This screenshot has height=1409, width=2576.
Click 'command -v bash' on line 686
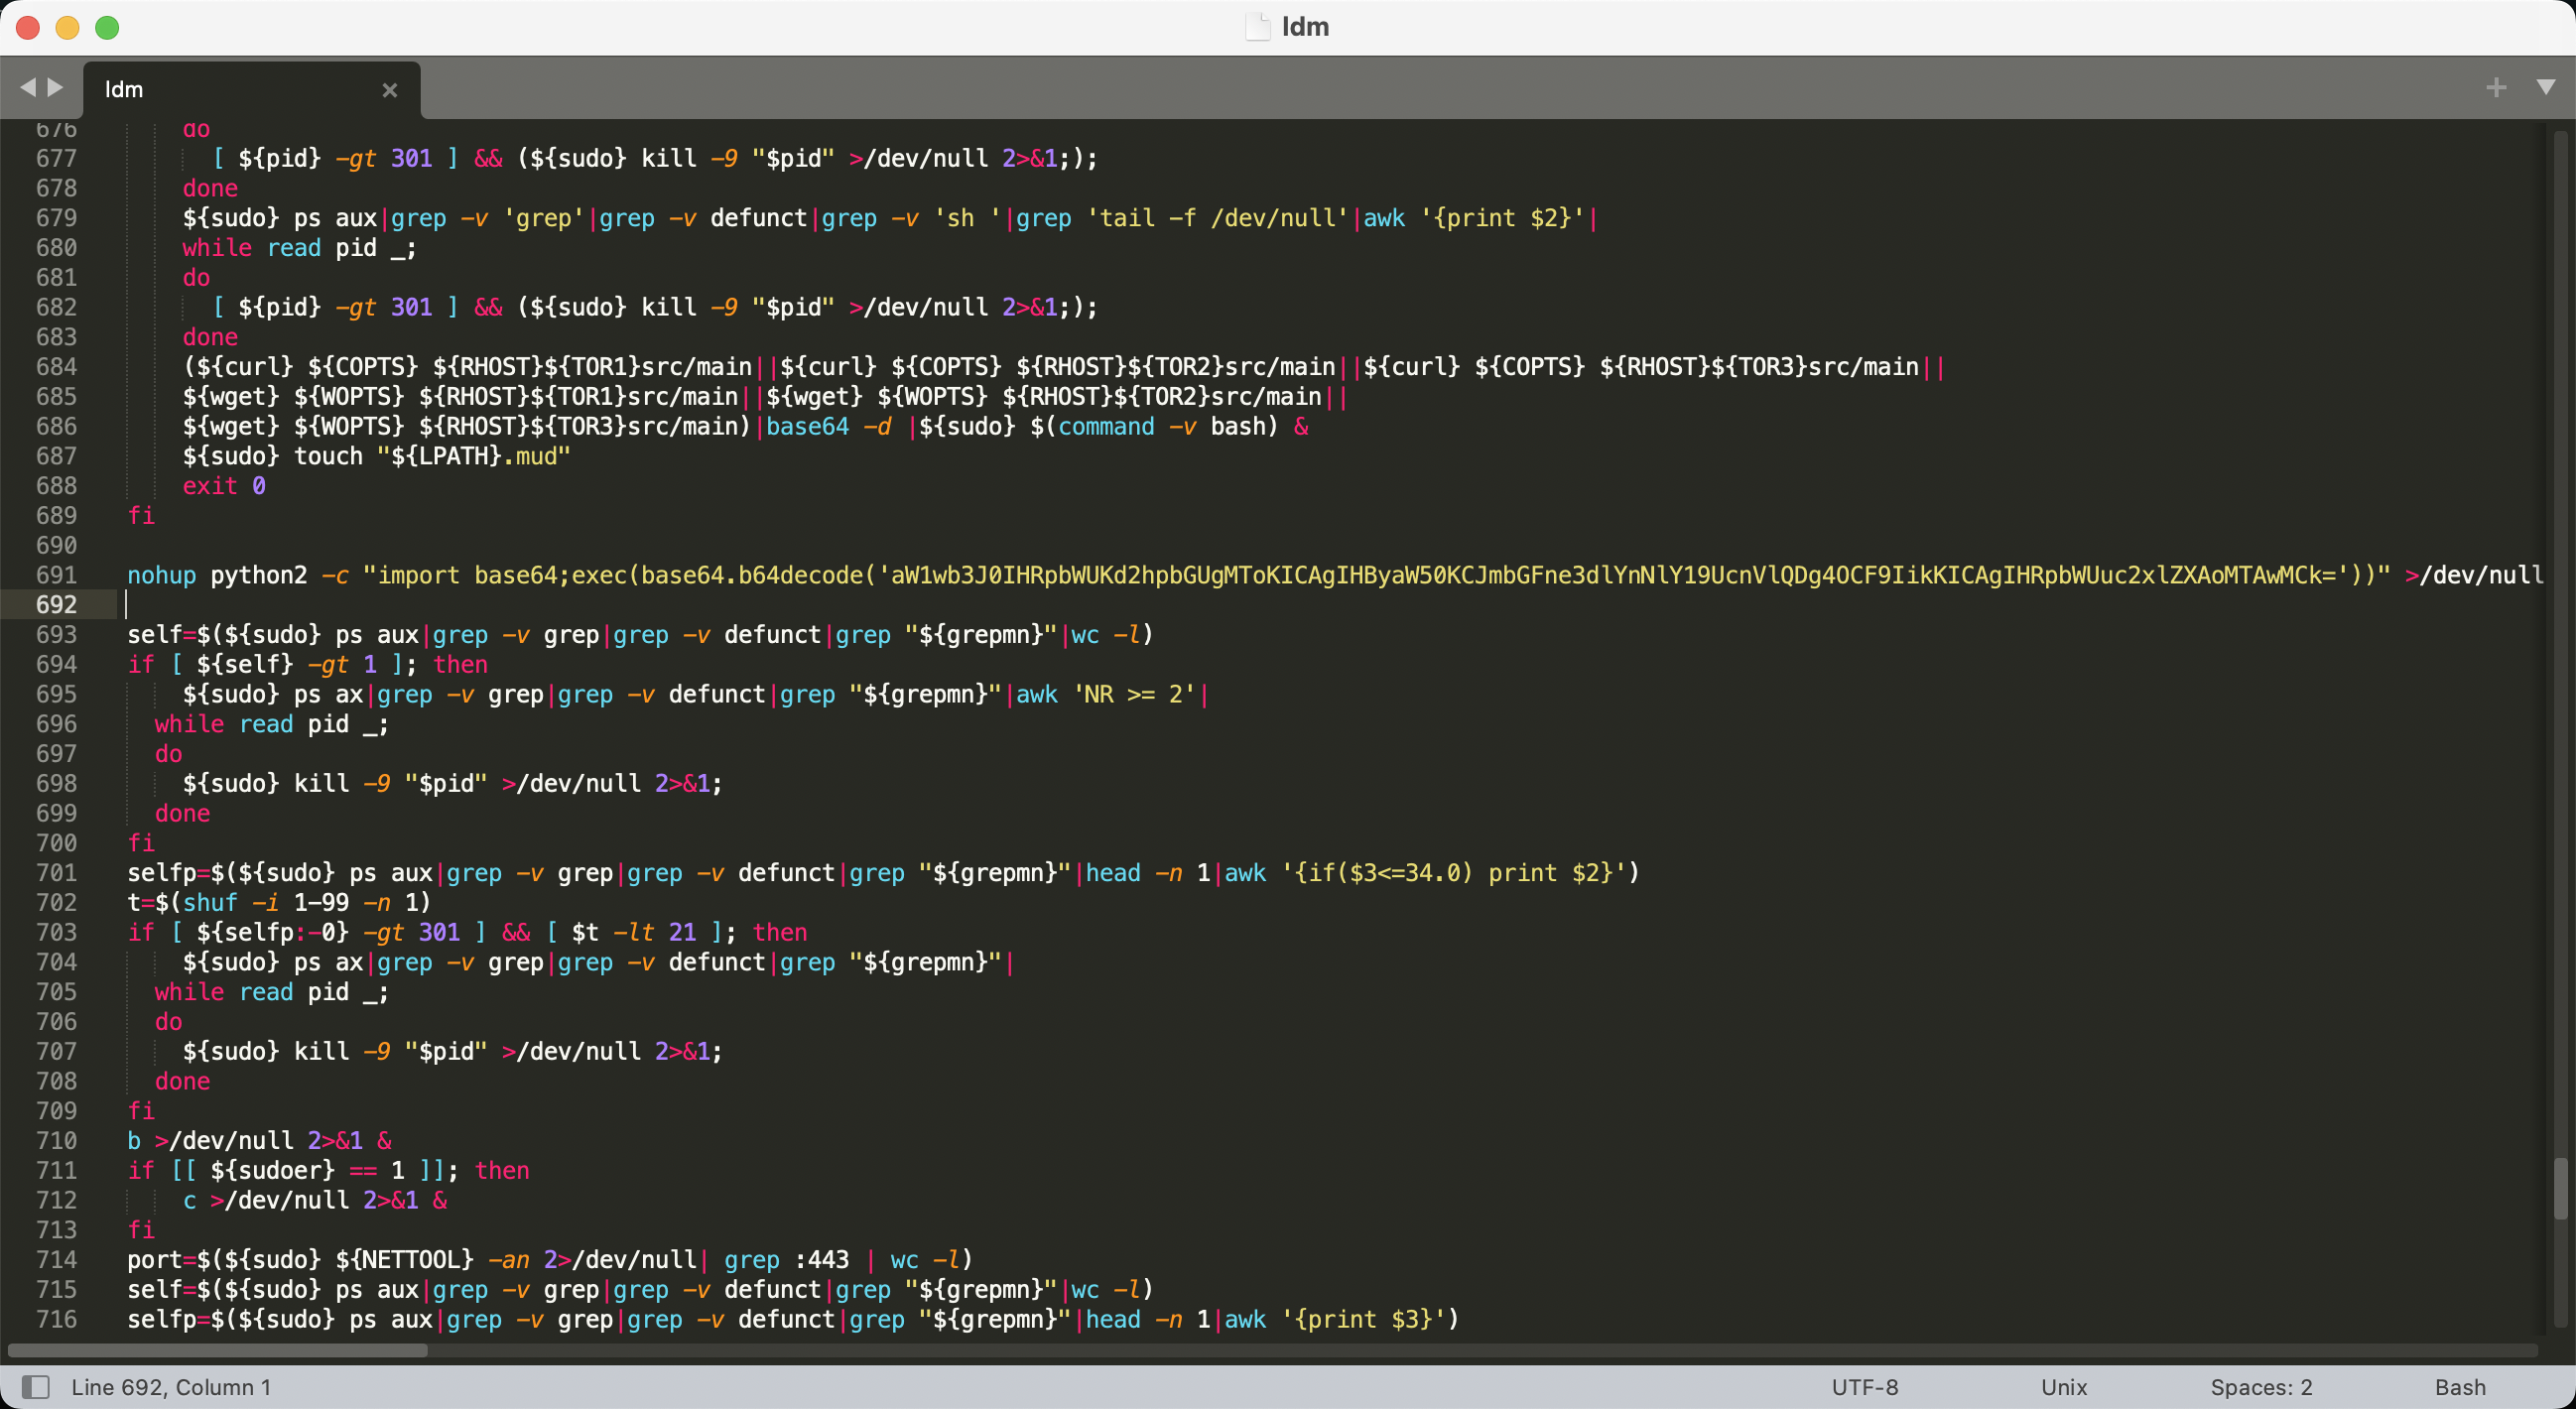click(x=1161, y=427)
